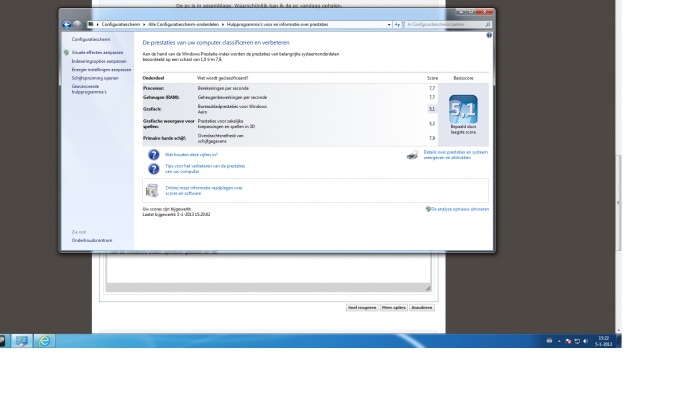Open 'Details over prestaties en systeem weergeven' link

coord(456,155)
